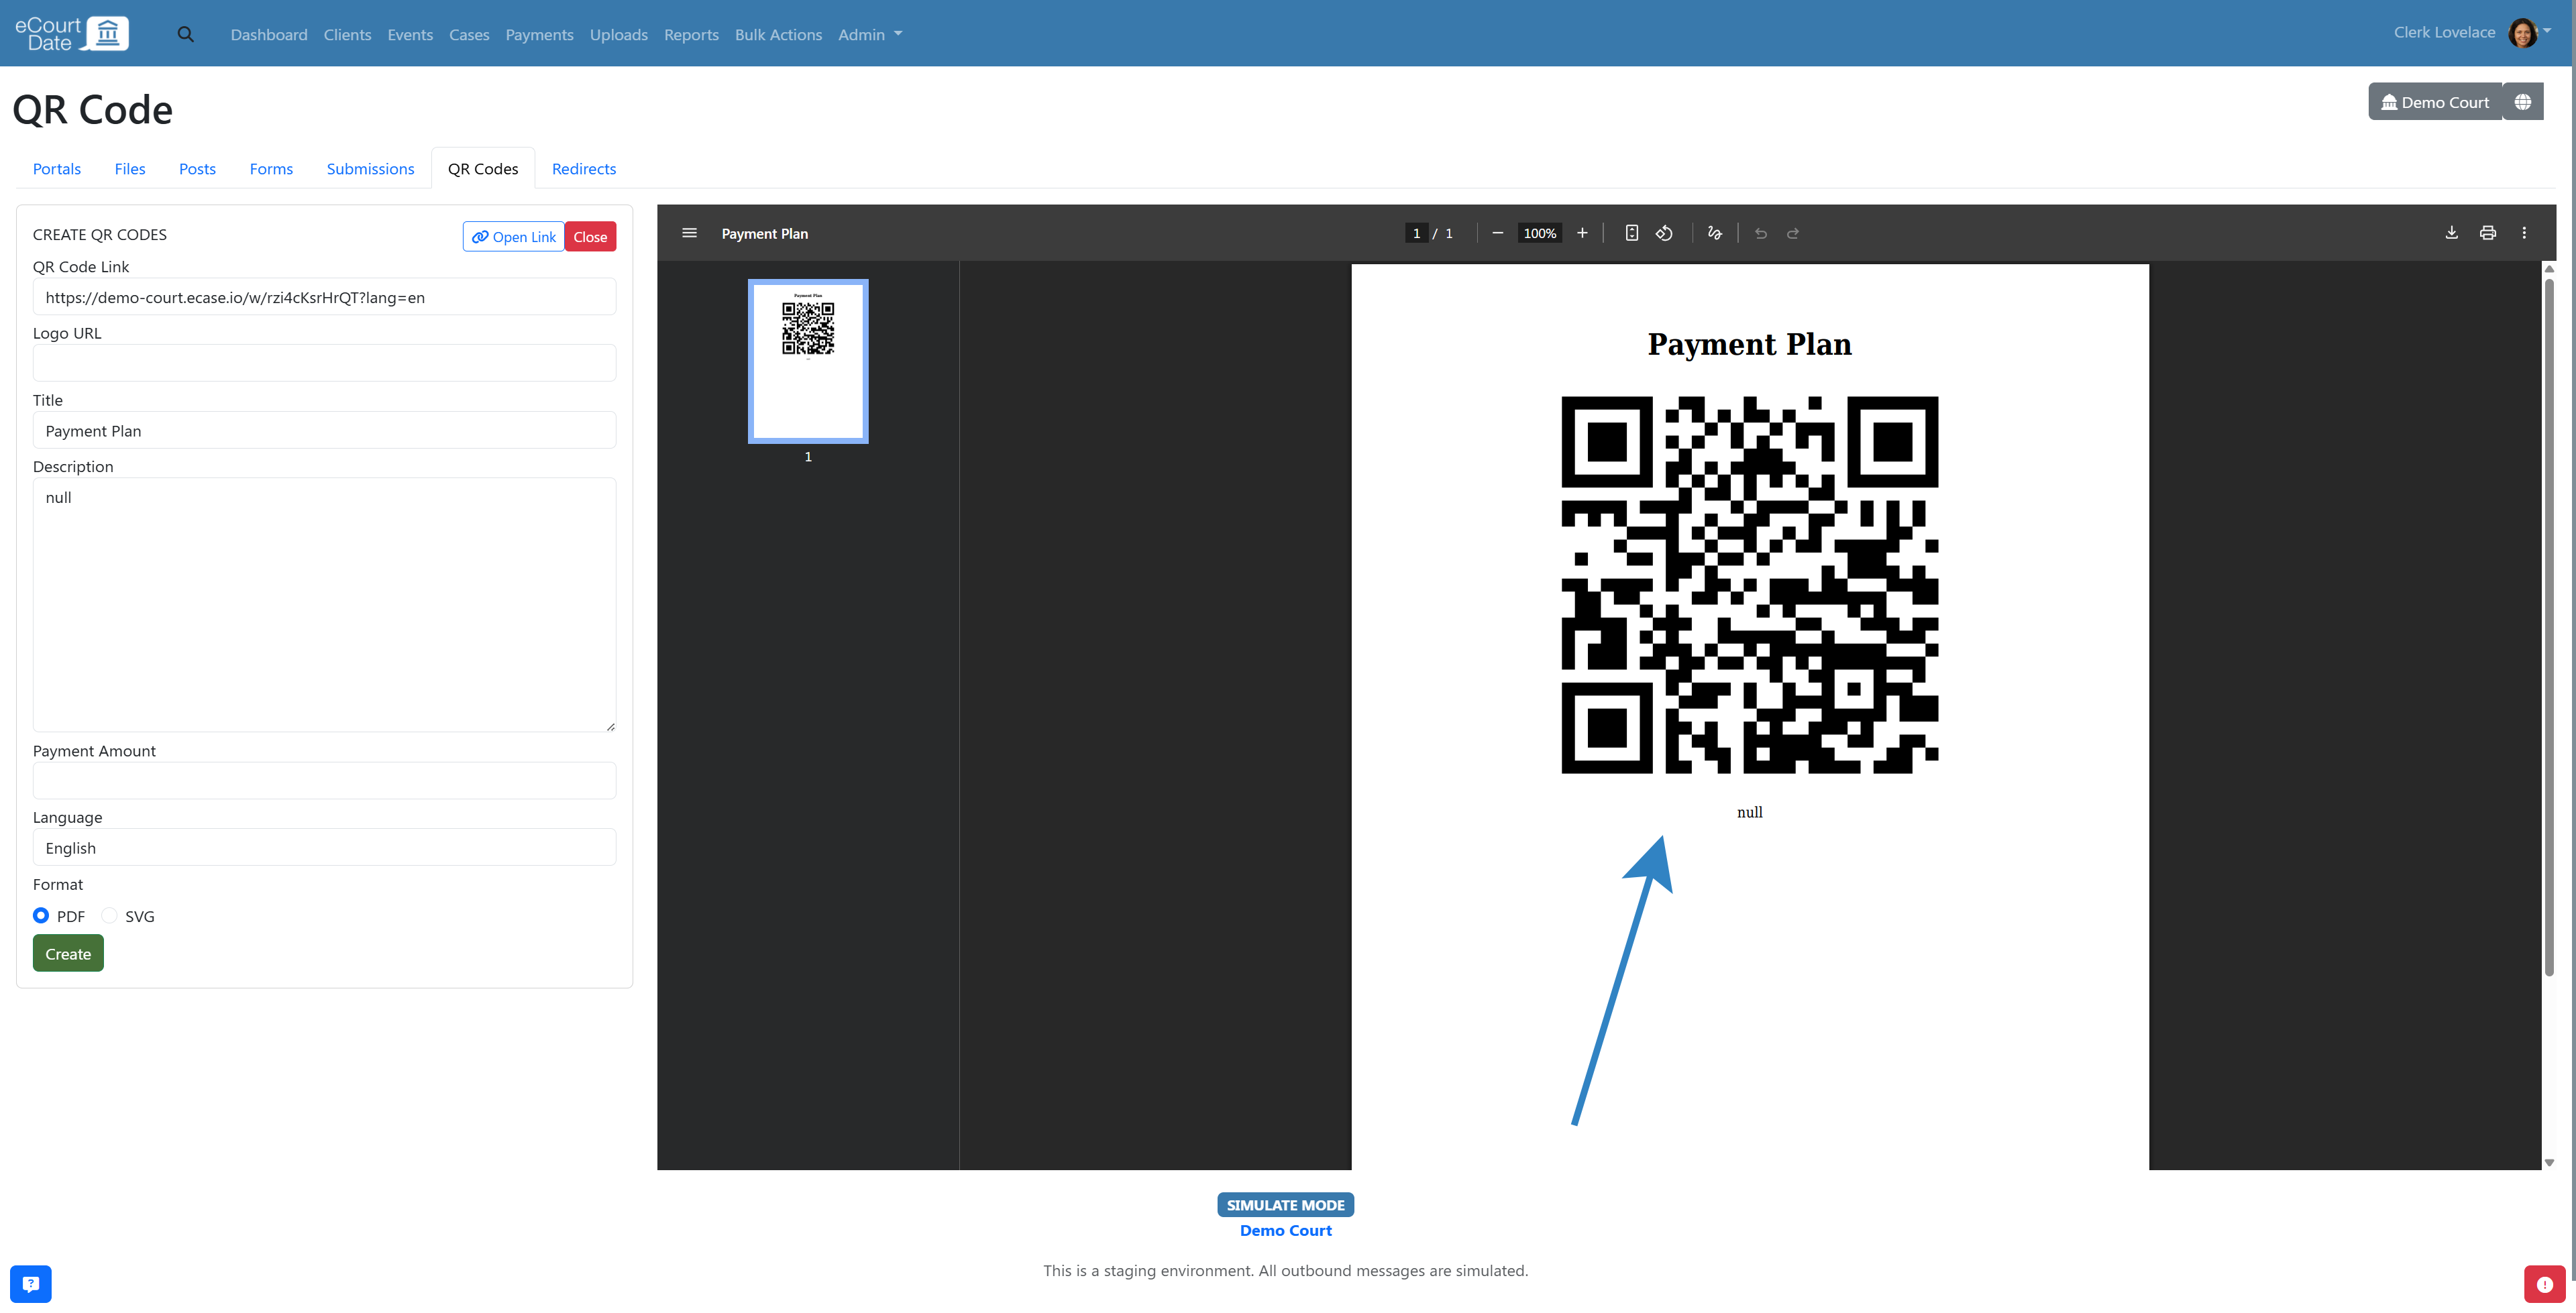Click the Open Link button
The width and height of the screenshot is (2576, 1313).
[x=514, y=237]
